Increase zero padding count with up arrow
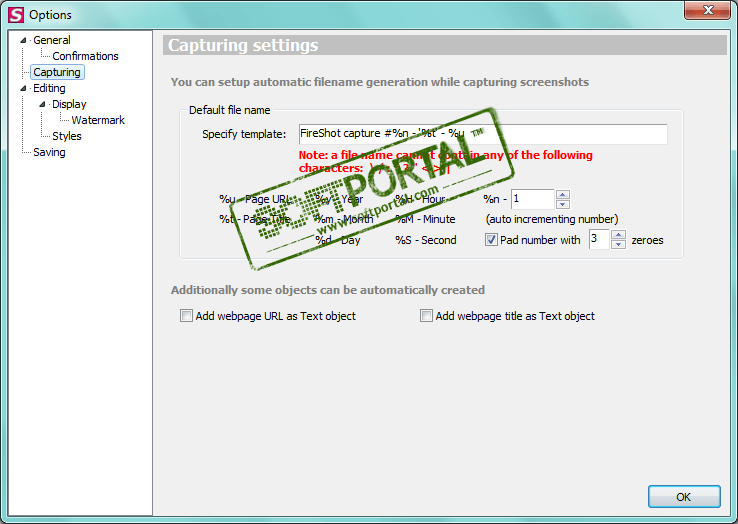 (x=618, y=234)
